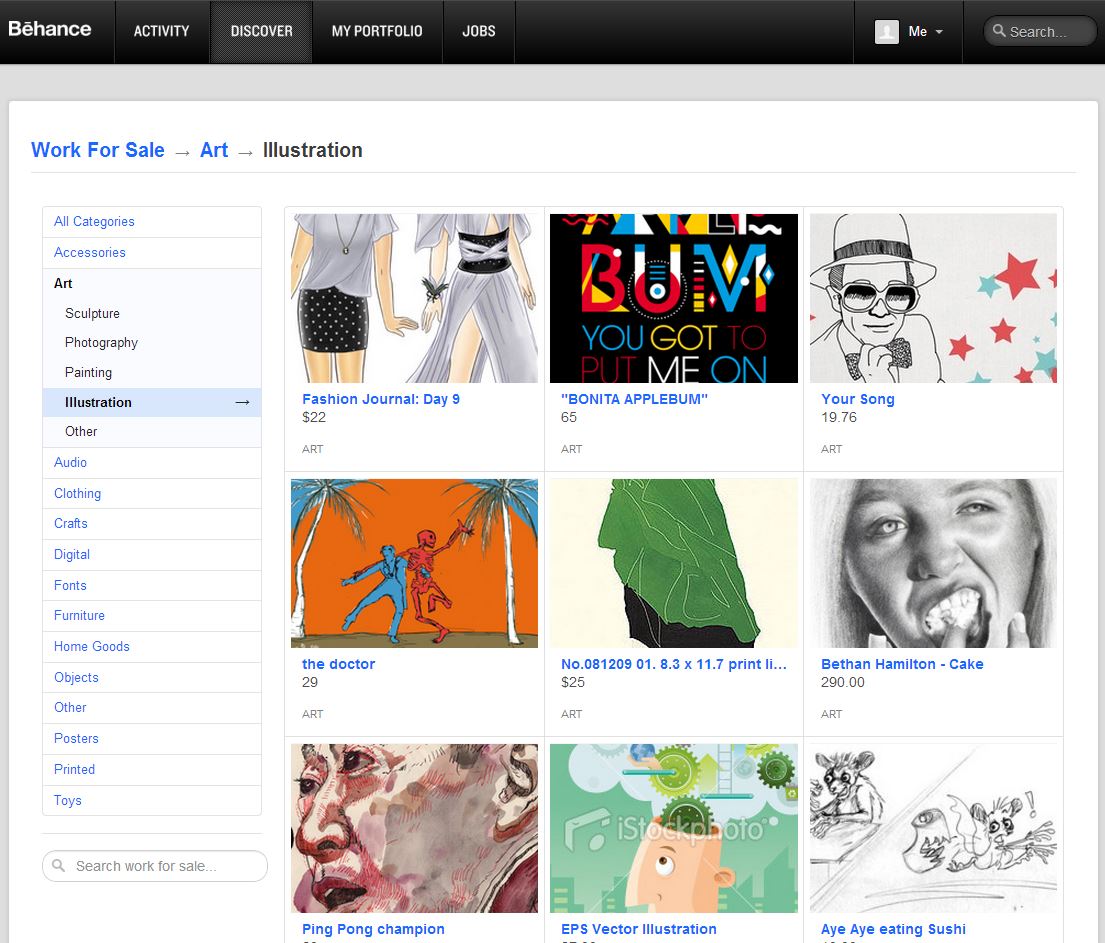Open the Clothing category
This screenshot has height=943, width=1105.
(x=152, y=493)
